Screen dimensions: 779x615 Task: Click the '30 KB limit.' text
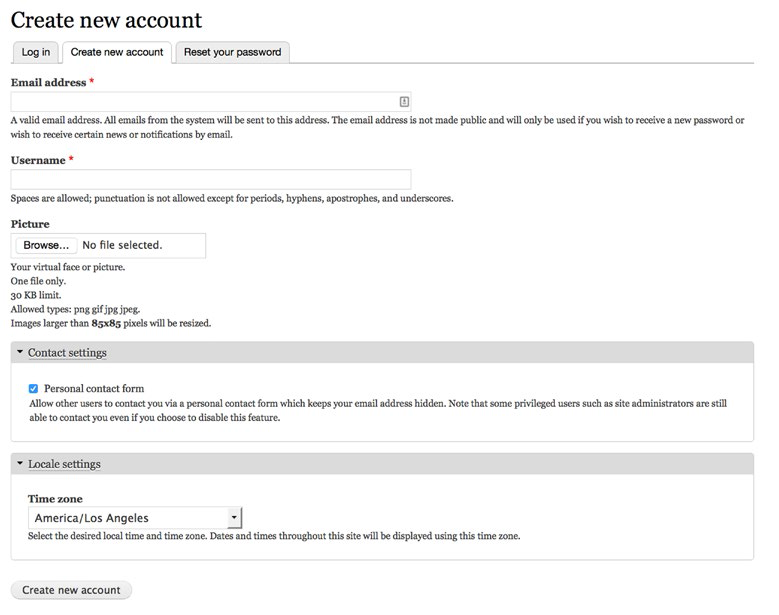pyautogui.click(x=36, y=295)
